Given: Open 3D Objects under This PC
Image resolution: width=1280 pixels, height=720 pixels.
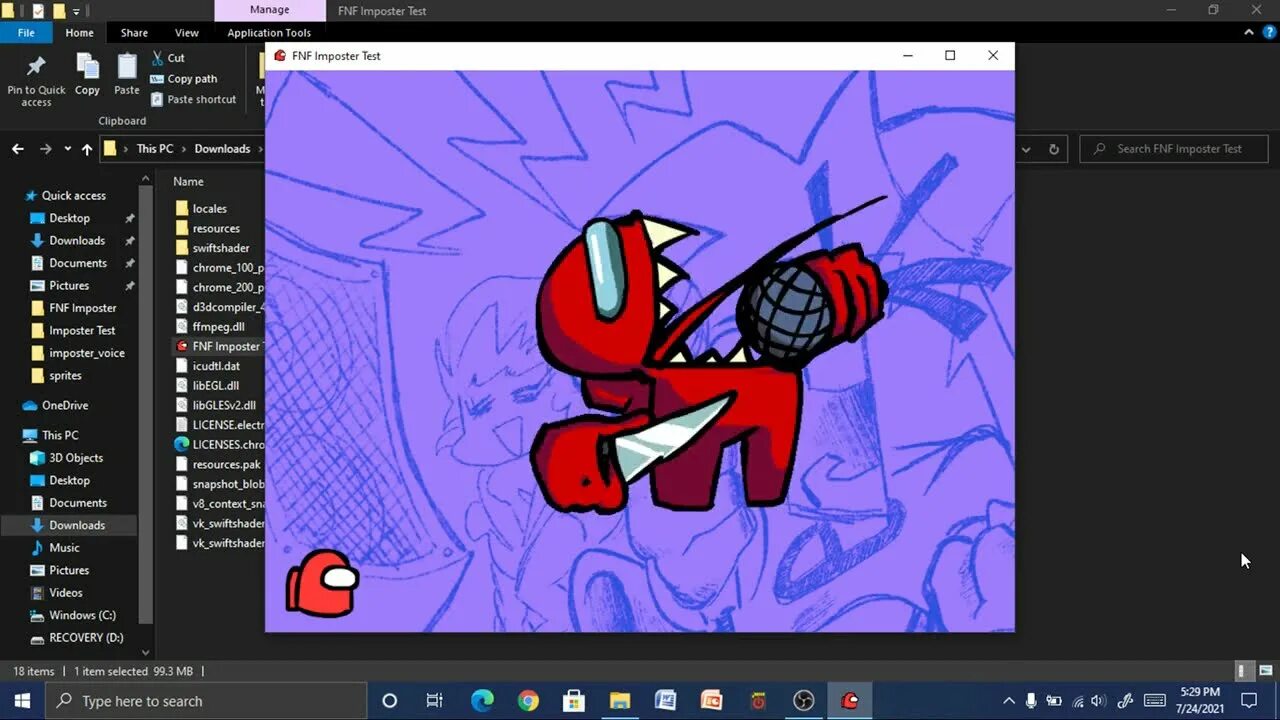Looking at the screenshot, I should pos(76,458).
